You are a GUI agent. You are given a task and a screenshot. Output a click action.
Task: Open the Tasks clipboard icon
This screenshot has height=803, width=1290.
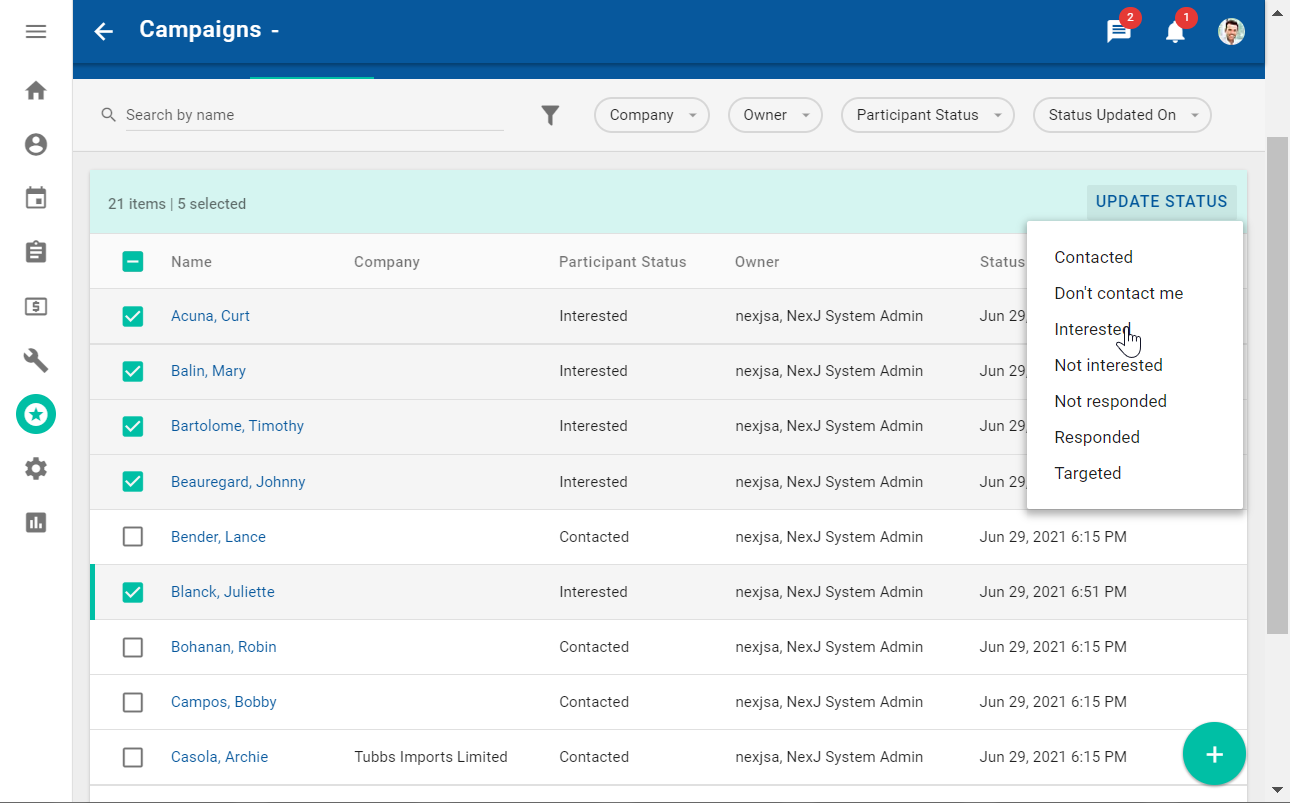(x=36, y=252)
